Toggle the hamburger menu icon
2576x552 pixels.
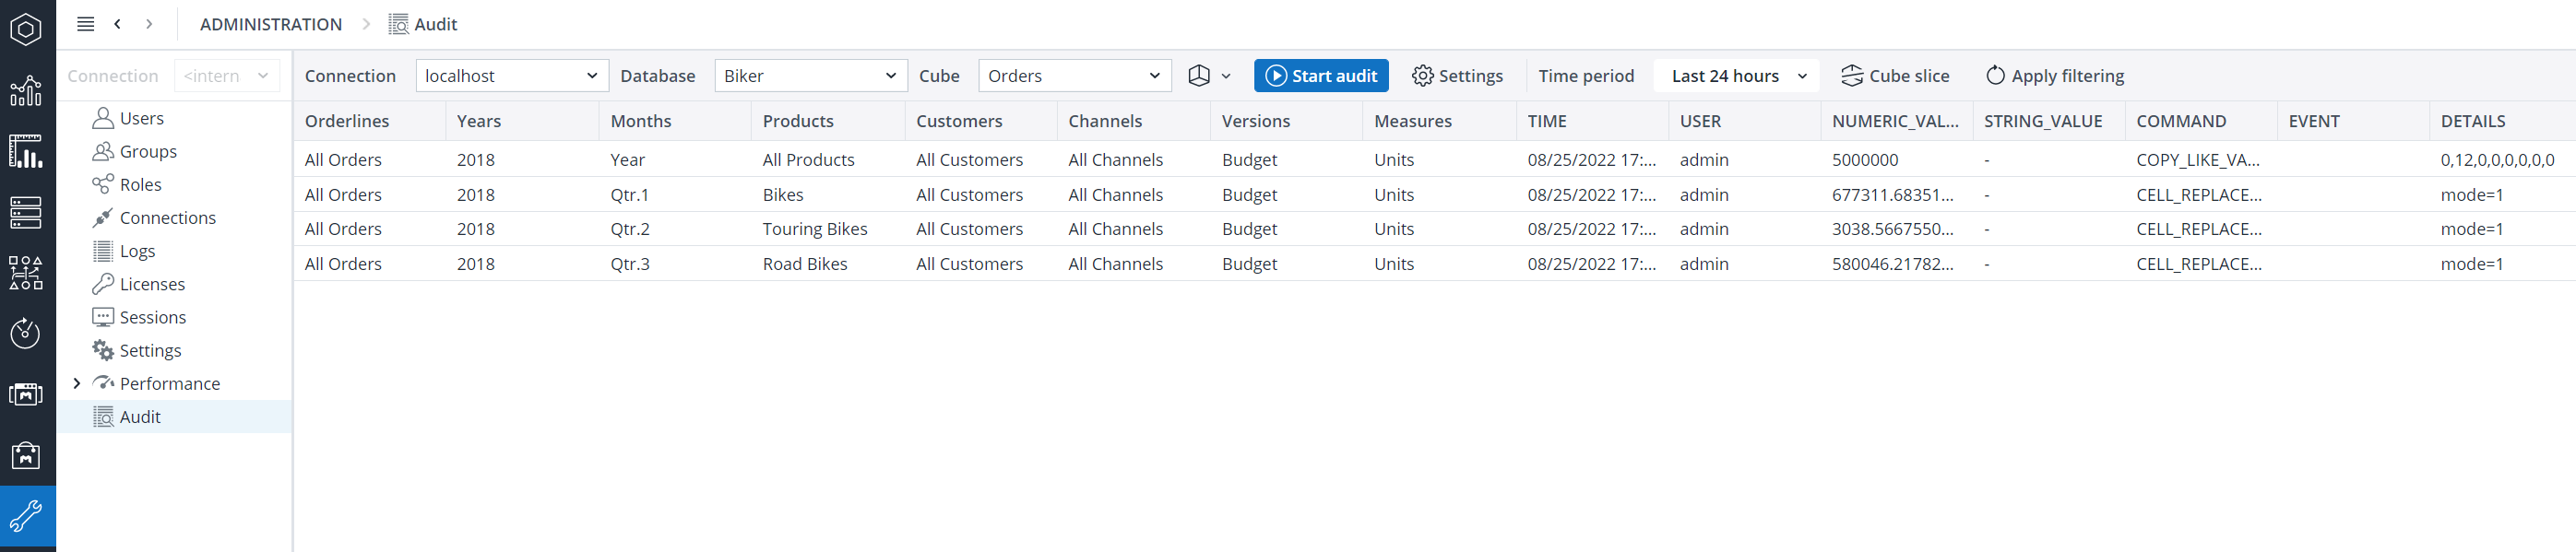[86, 24]
